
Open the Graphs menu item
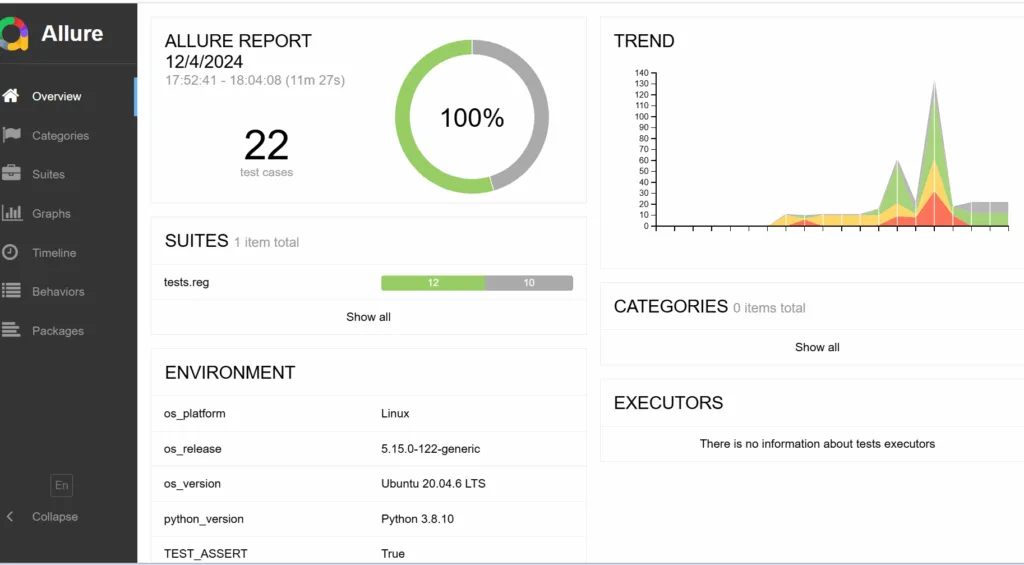point(51,214)
